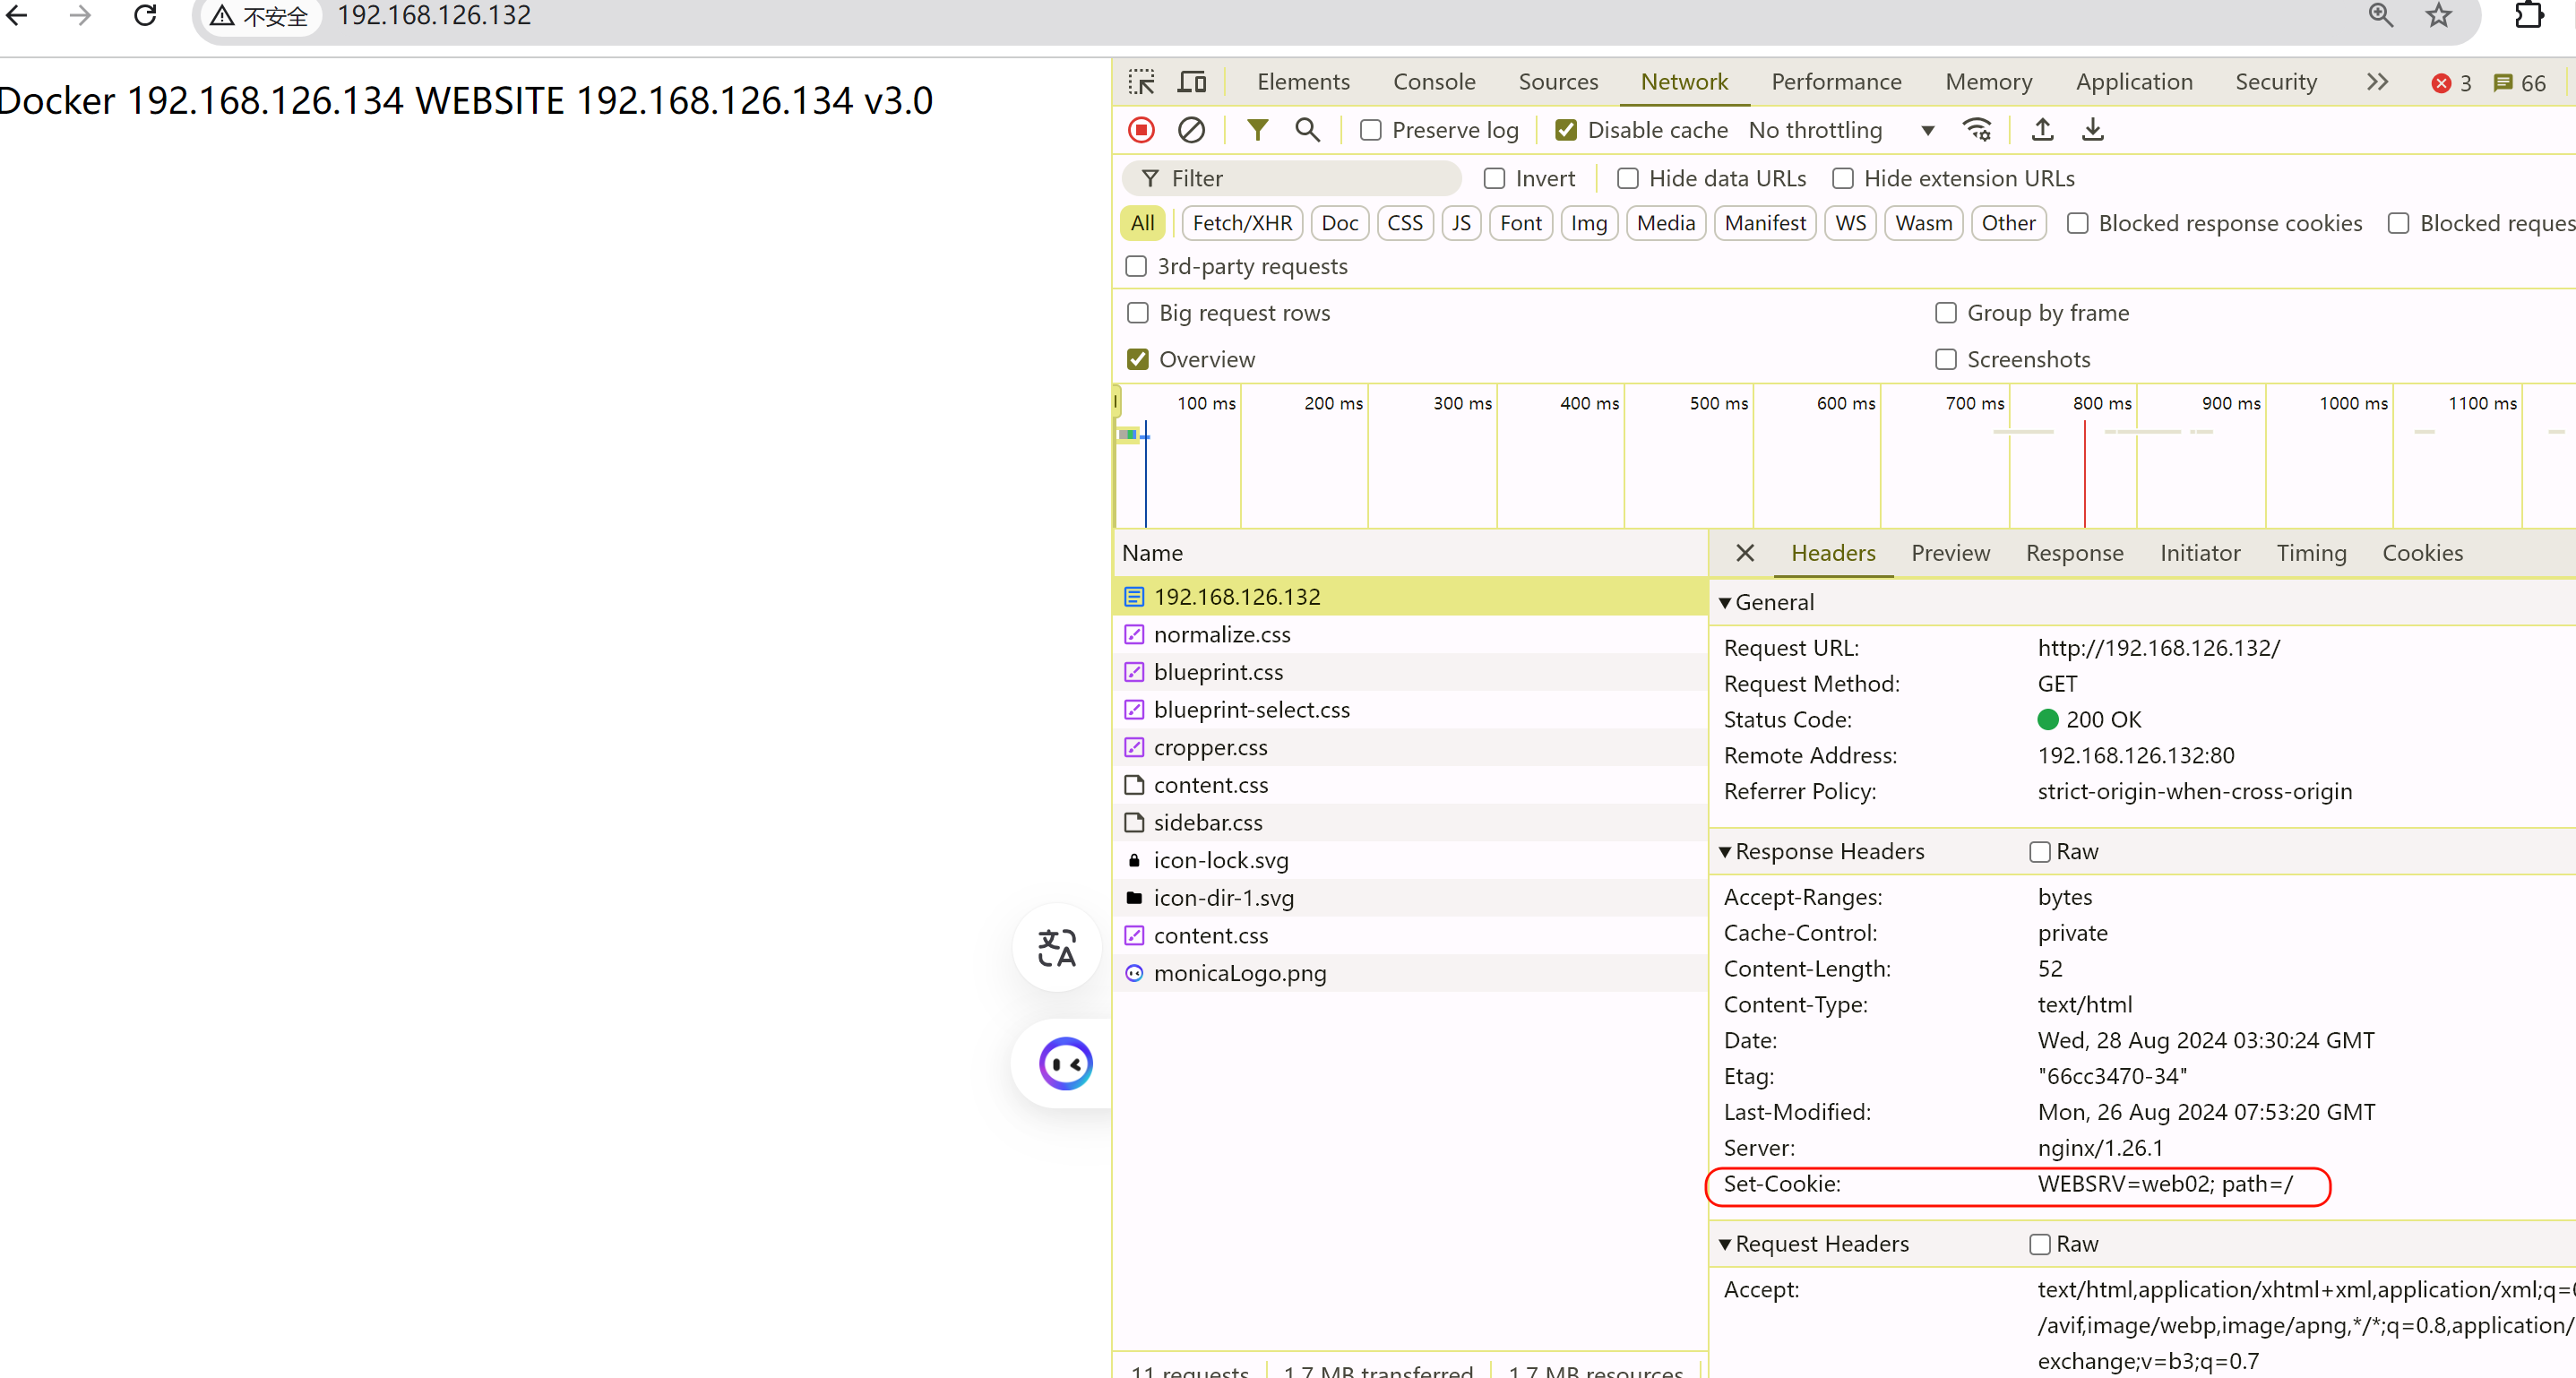Click the export HAR download icon
The height and width of the screenshot is (1378, 2576).
point(2092,130)
